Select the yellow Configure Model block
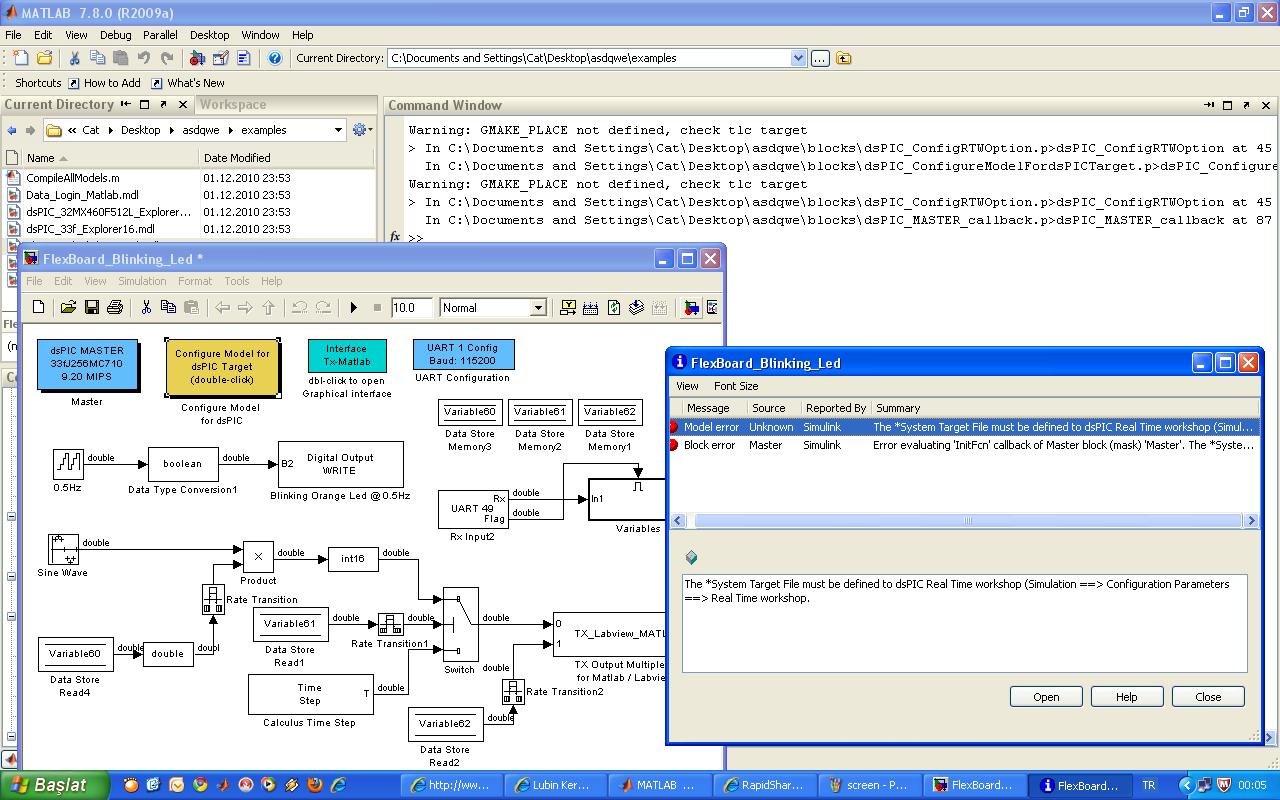The height and width of the screenshot is (800, 1280). pos(222,367)
